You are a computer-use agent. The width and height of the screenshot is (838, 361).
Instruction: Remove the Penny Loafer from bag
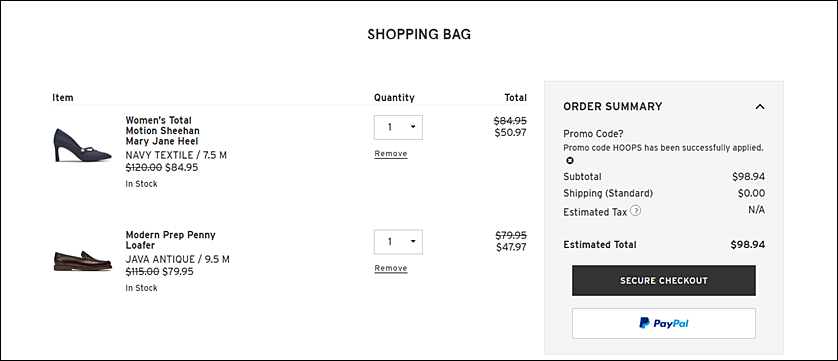click(391, 268)
